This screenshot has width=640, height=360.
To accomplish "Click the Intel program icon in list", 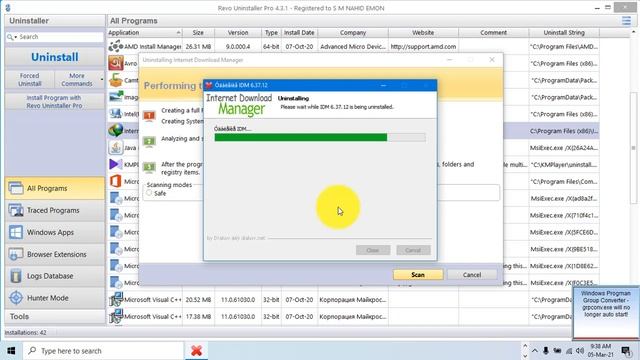I will 116,114.
